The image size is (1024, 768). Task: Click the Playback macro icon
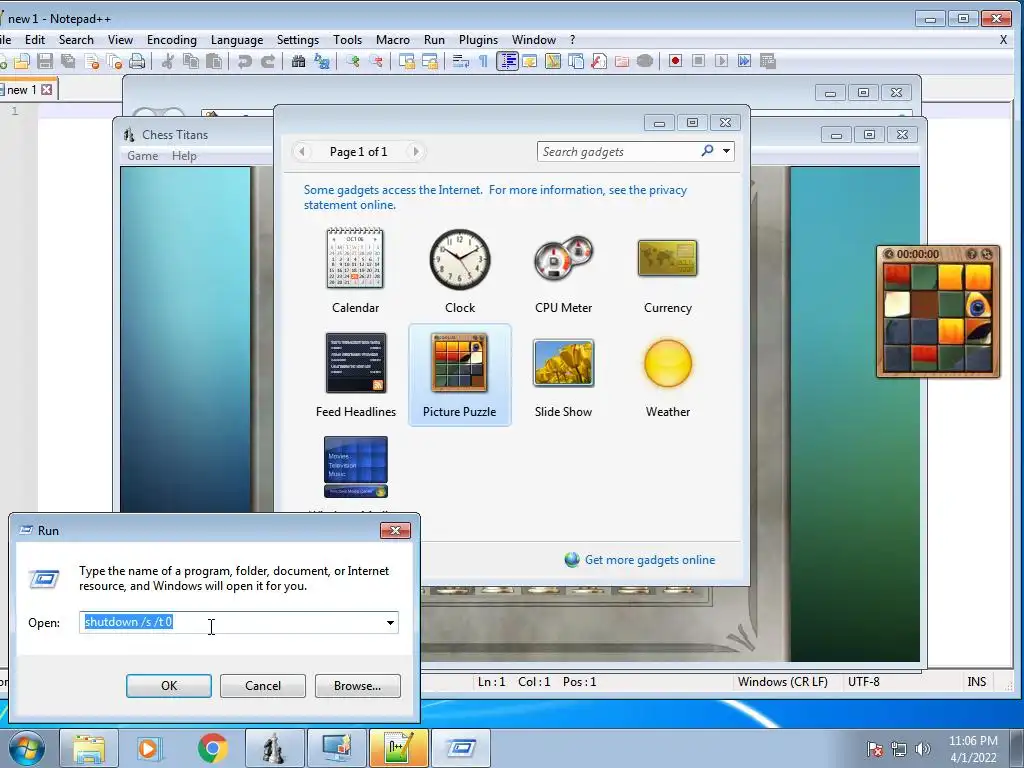click(721, 61)
